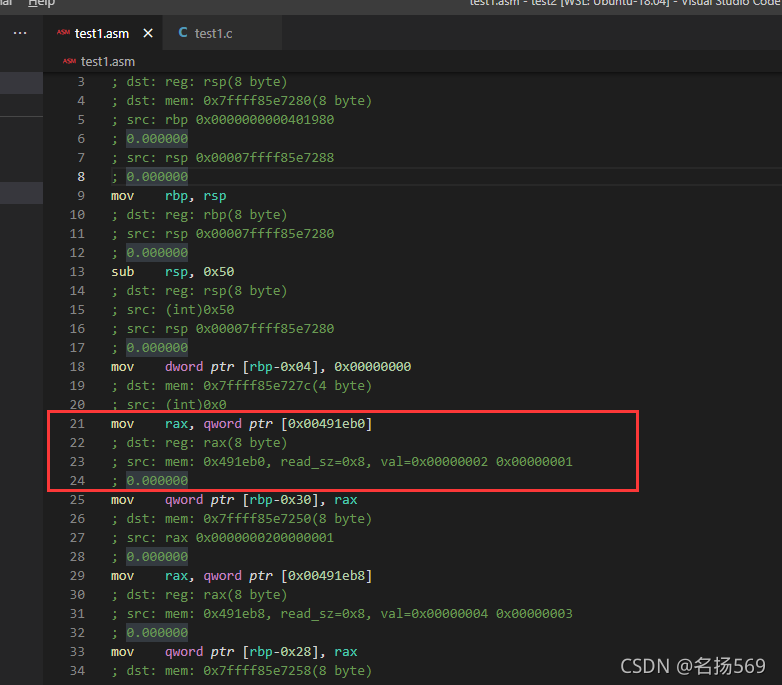782x685 pixels.
Task: Click comment 'dst: mem: 0x7ffff85e727c(4 byte)'
Action: tap(242, 386)
